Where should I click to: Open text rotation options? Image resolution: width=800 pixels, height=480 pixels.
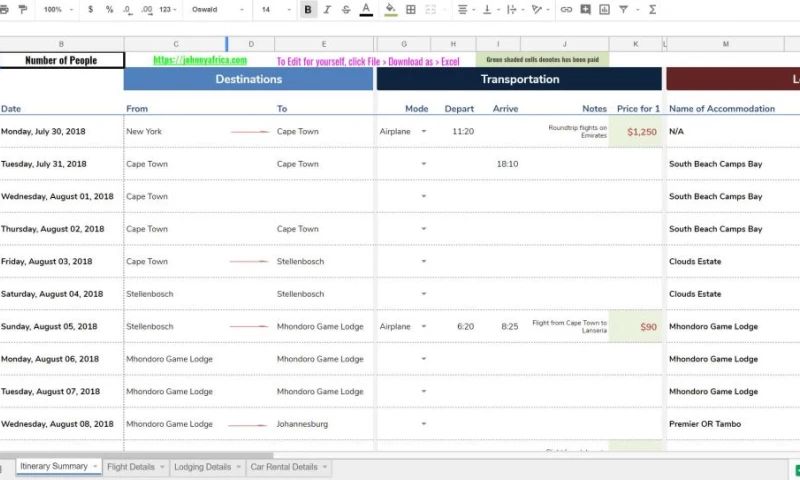click(x=539, y=9)
